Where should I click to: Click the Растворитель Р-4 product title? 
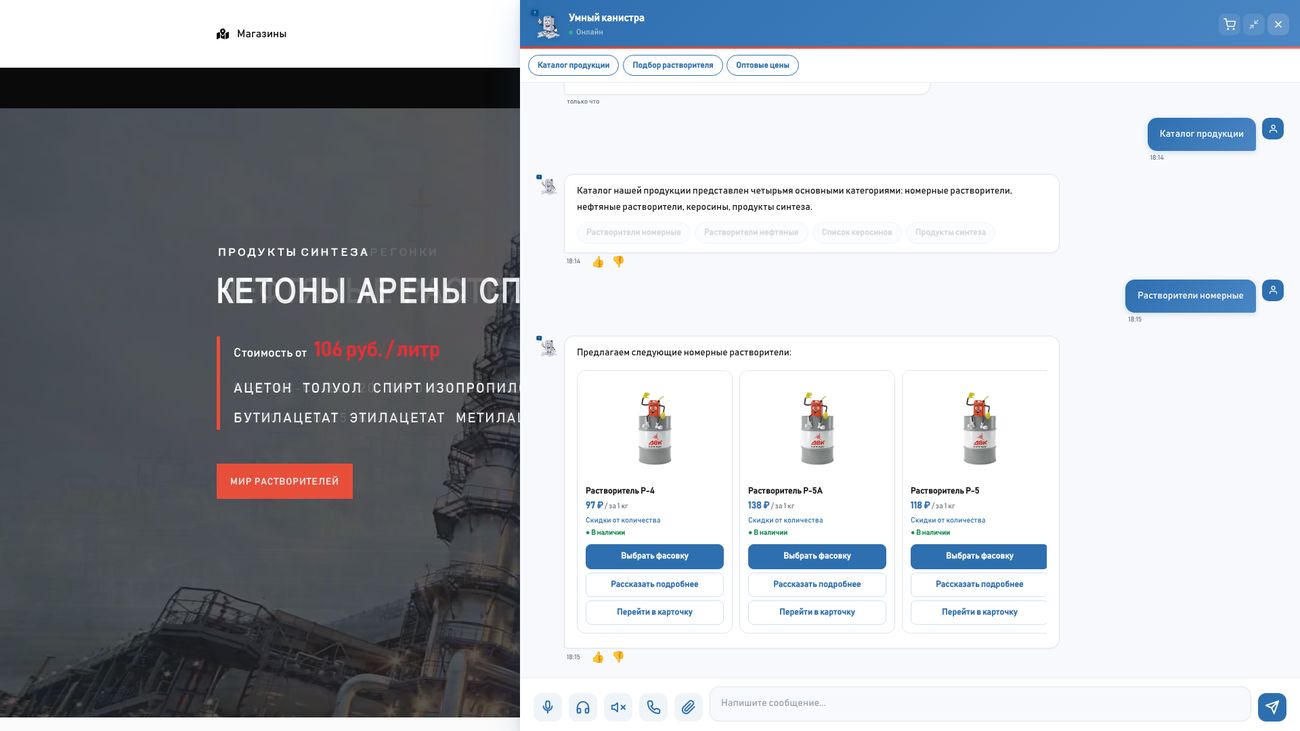620,491
